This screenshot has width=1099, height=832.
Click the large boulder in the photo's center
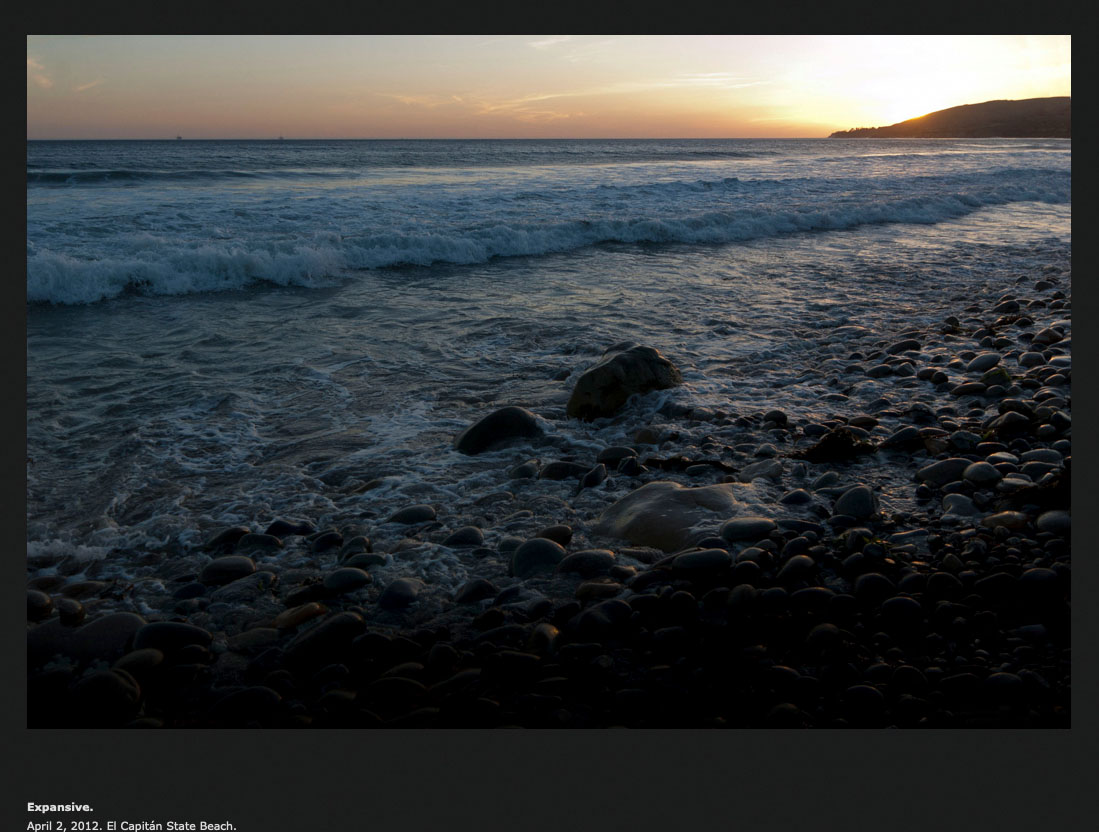point(622,381)
